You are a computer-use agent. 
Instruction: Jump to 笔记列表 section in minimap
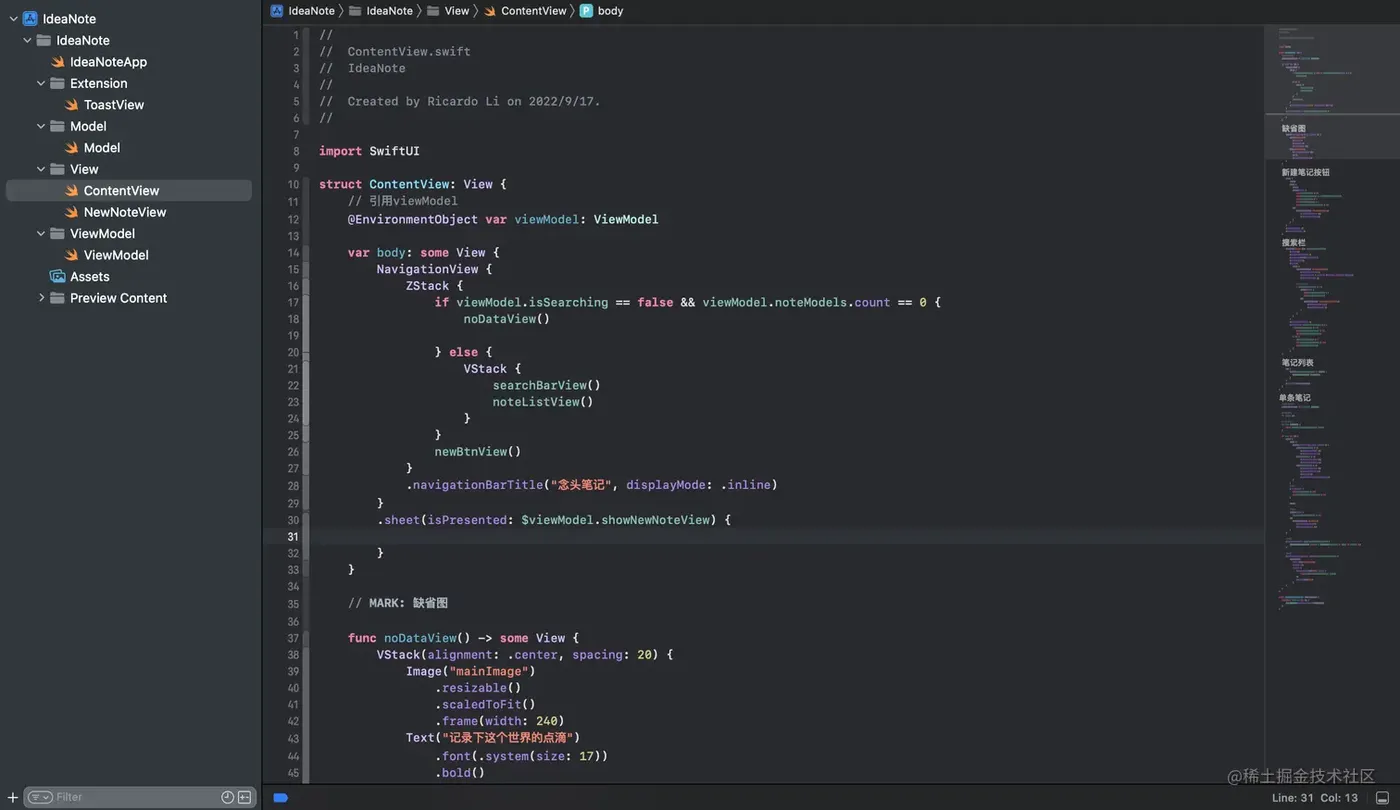1298,363
